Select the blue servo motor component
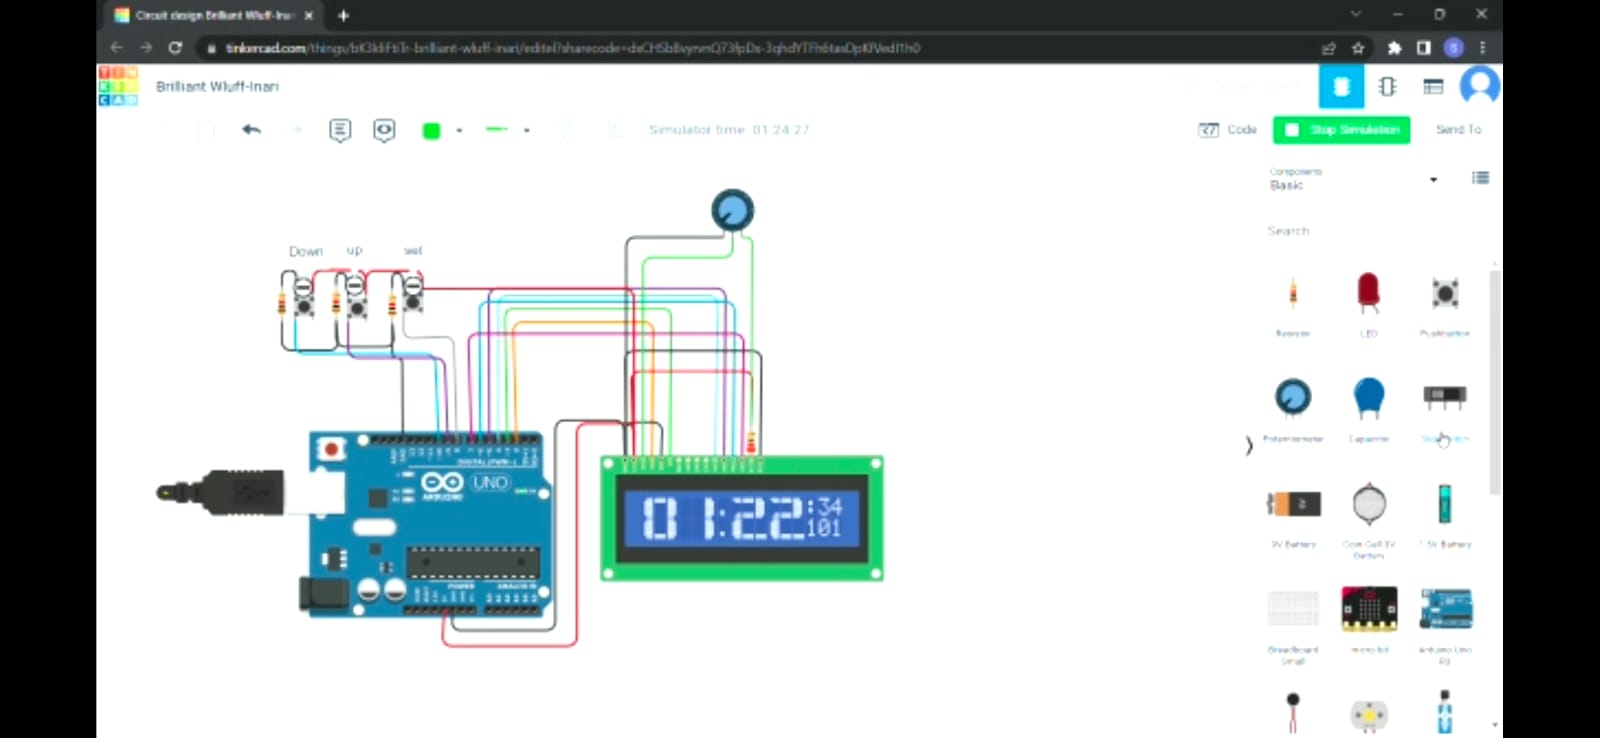 pyautogui.click(x=1444, y=712)
